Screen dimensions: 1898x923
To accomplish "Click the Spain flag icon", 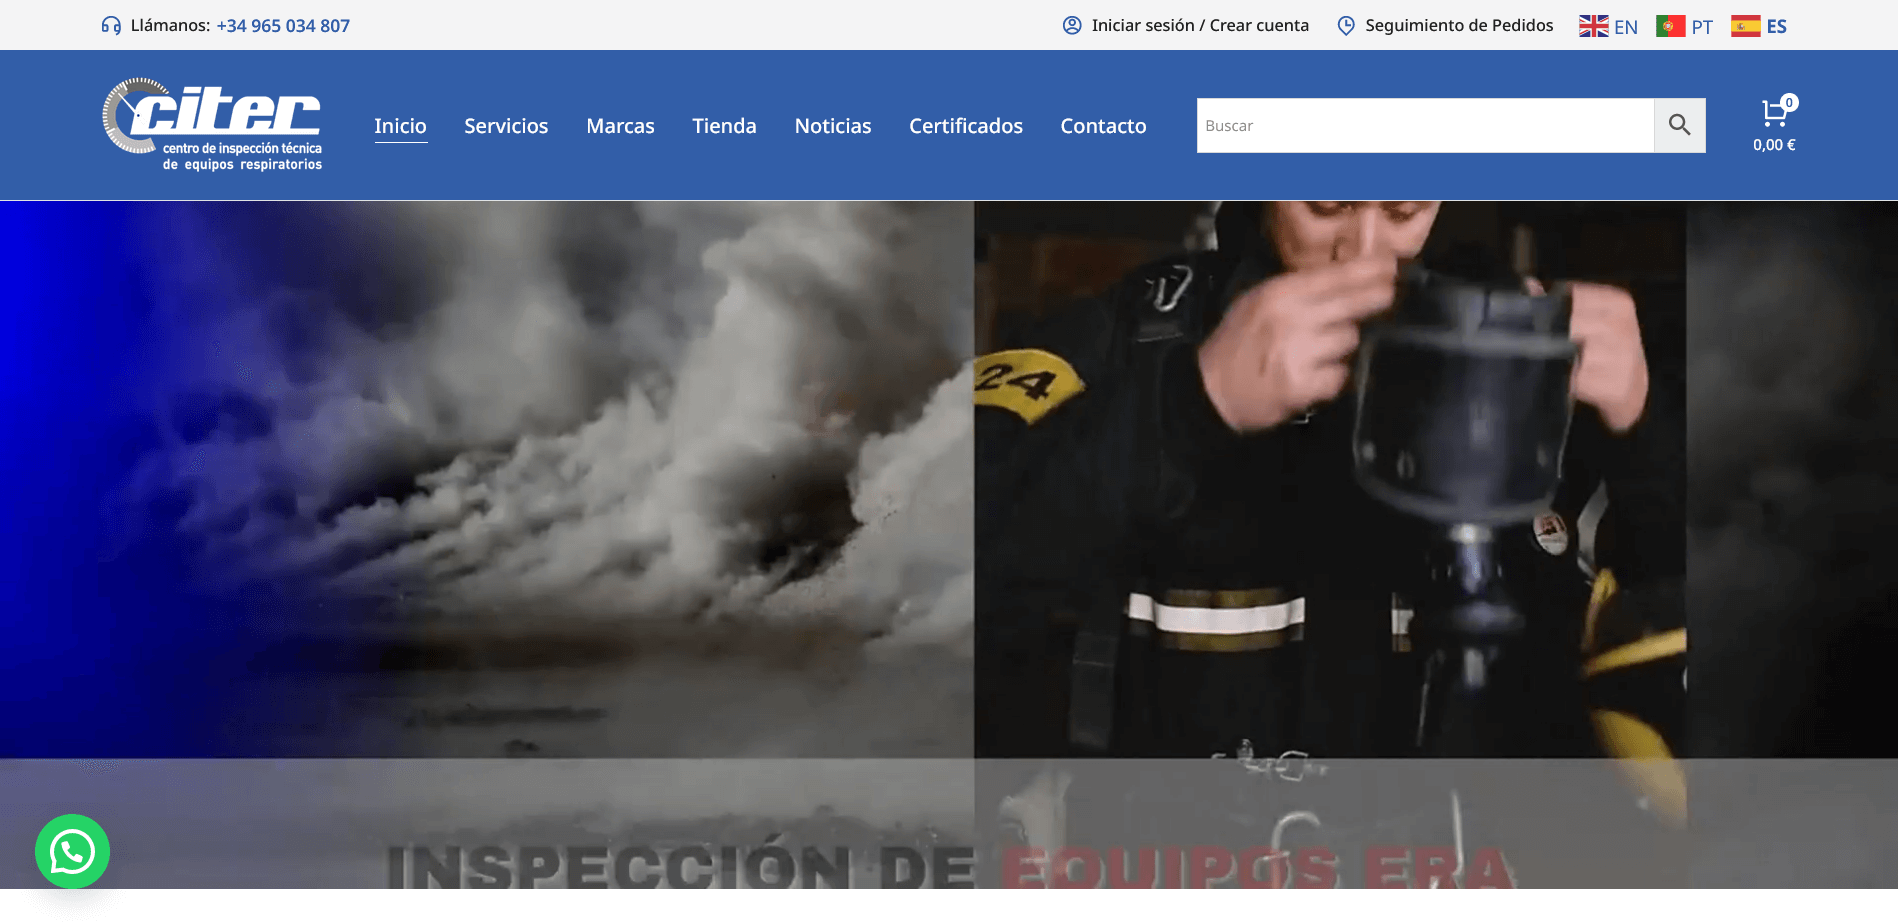I will tap(1746, 26).
